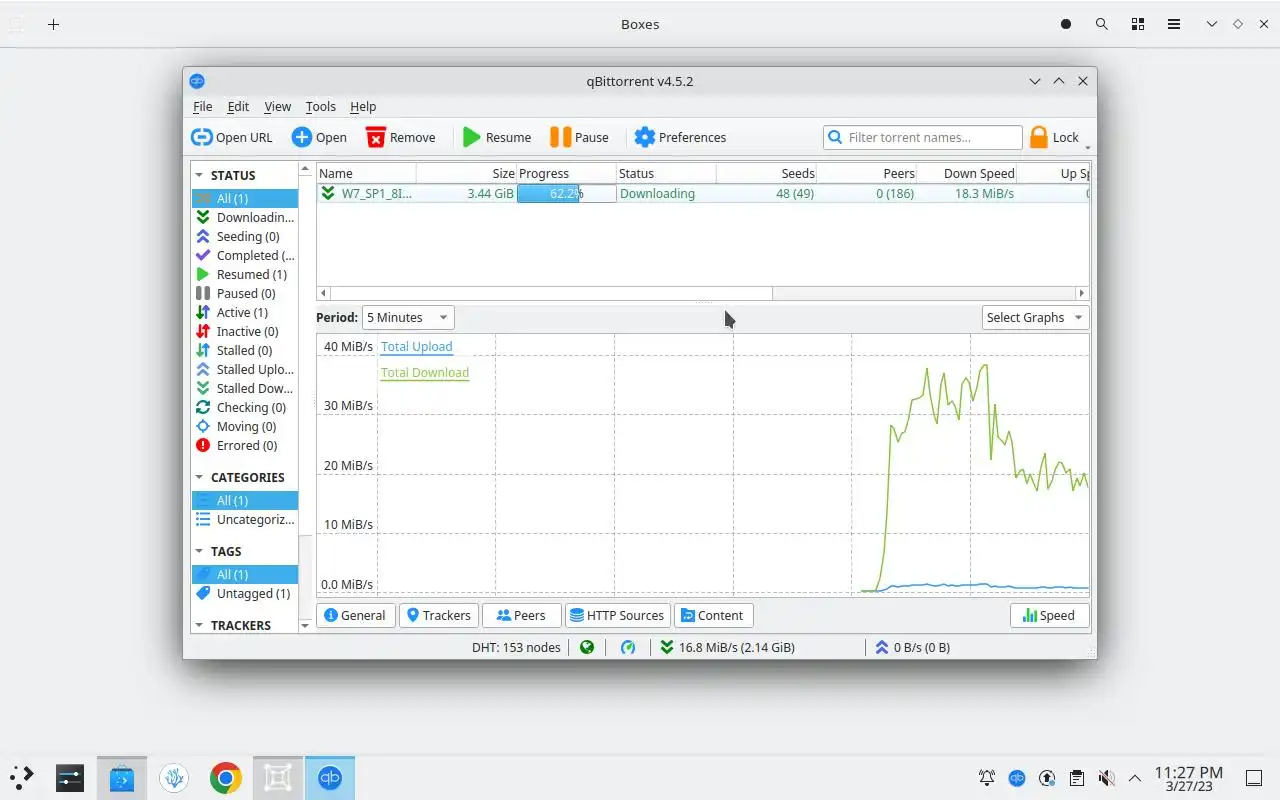Switch to the General tab

(356, 615)
